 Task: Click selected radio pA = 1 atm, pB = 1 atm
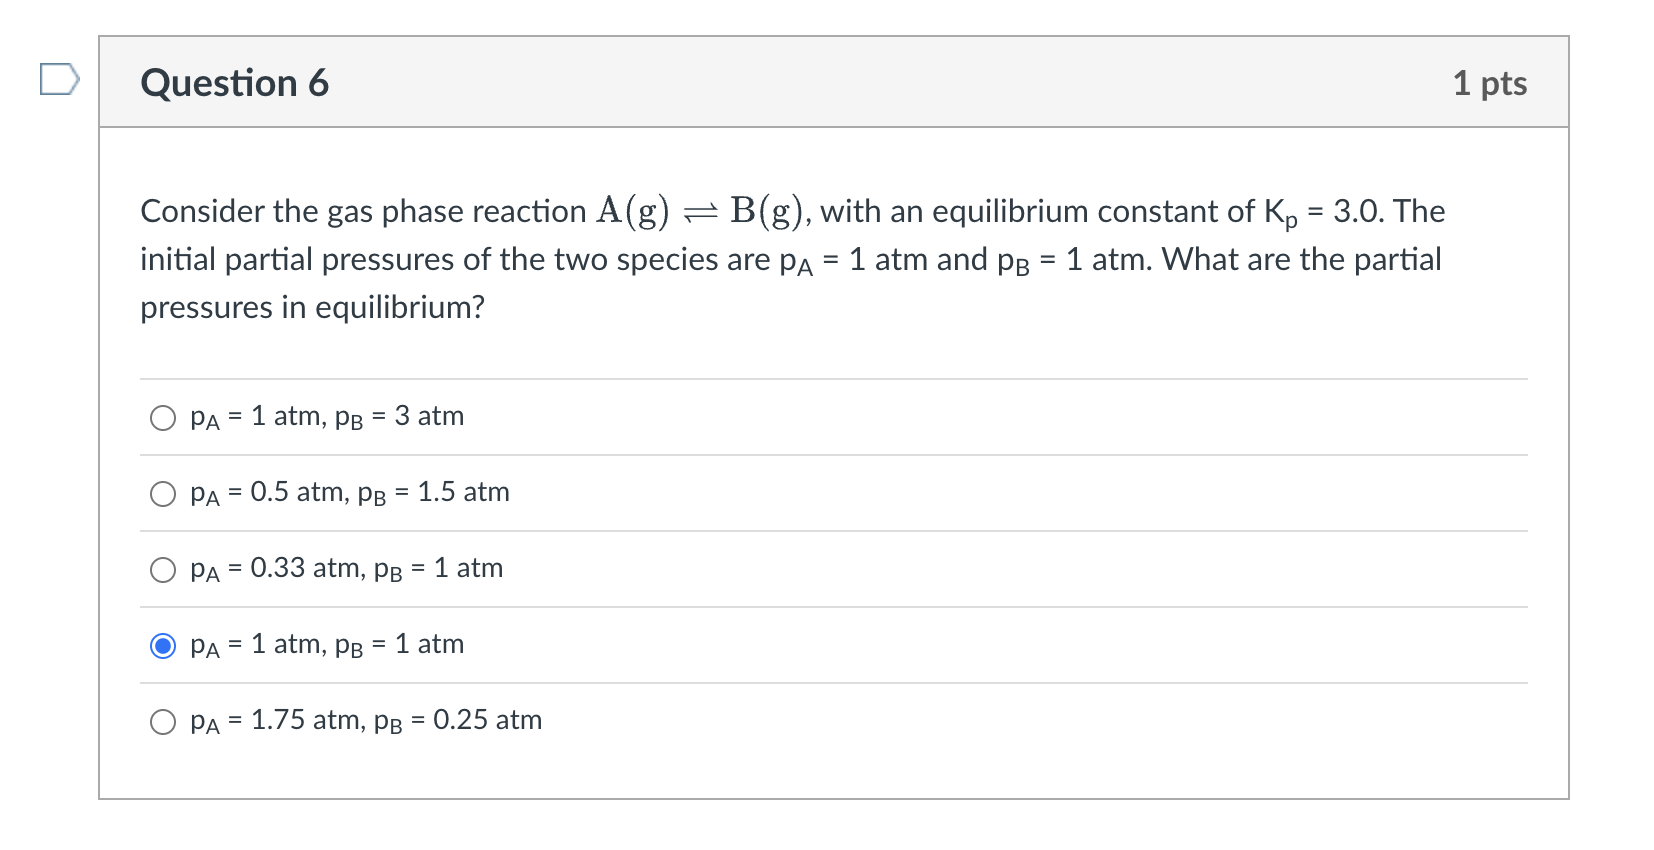click(x=163, y=646)
